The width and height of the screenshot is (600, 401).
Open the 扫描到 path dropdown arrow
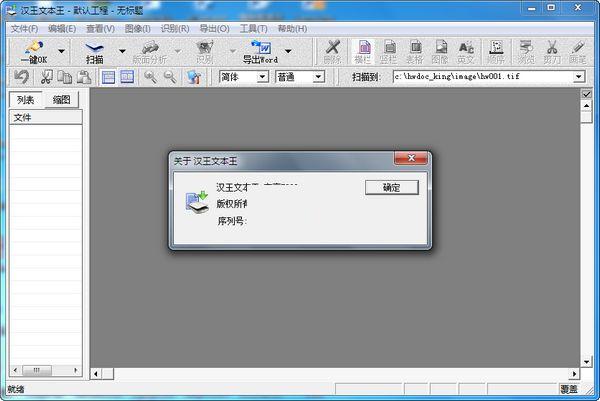[x=579, y=77]
